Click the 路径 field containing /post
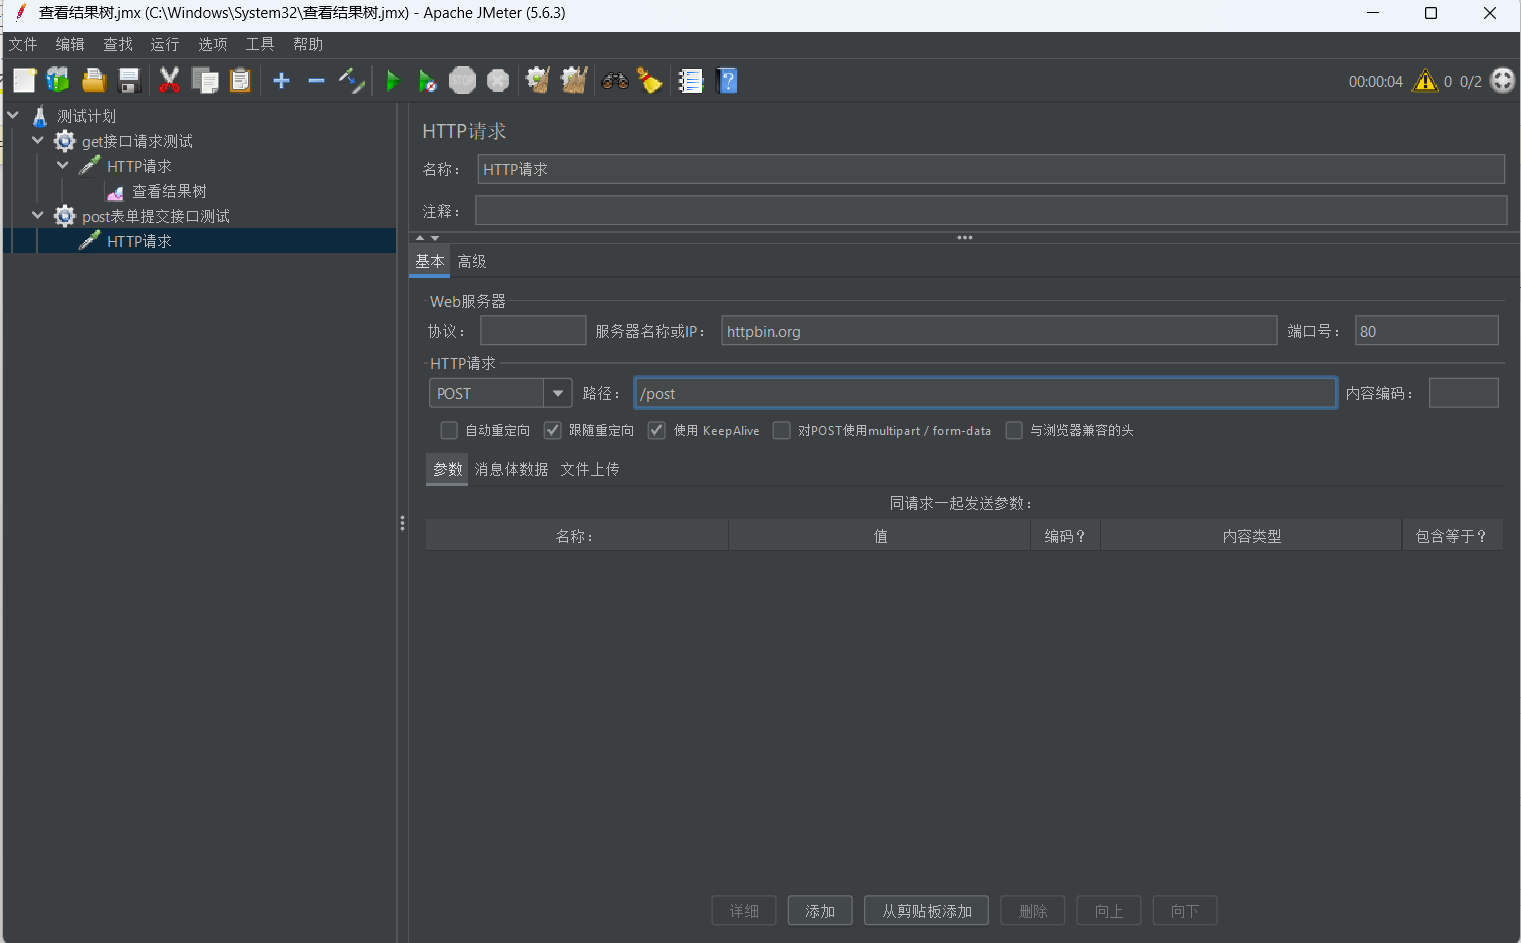The width and height of the screenshot is (1521, 943). tap(986, 393)
